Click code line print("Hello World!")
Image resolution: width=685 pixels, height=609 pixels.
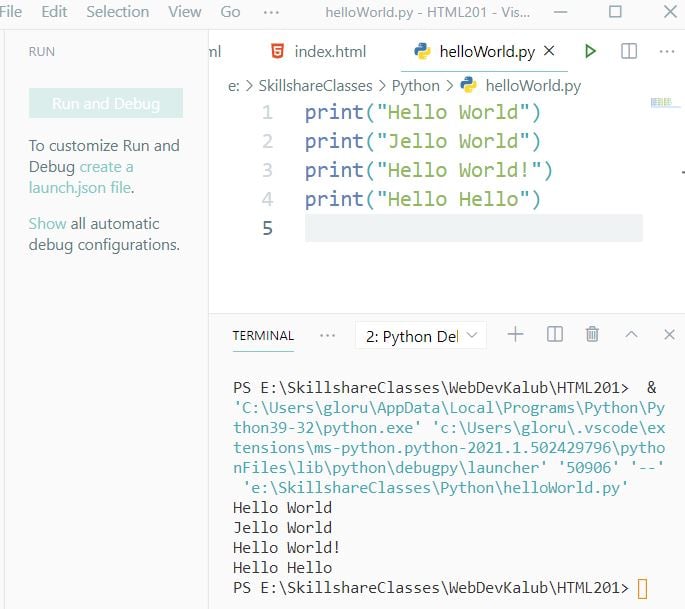click(x=429, y=170)
